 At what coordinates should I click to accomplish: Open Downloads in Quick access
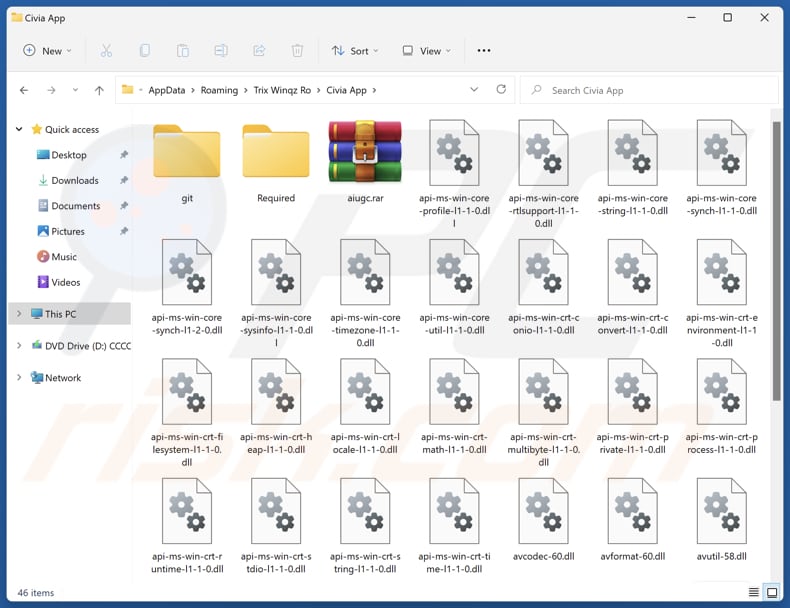coord(75,180)
